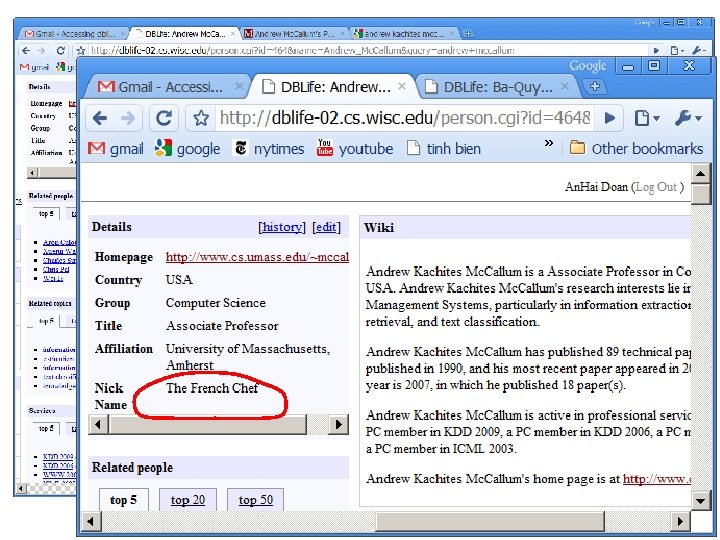
Task: Click the gmail bookmark in the background window
Action: tap(34, 68)
